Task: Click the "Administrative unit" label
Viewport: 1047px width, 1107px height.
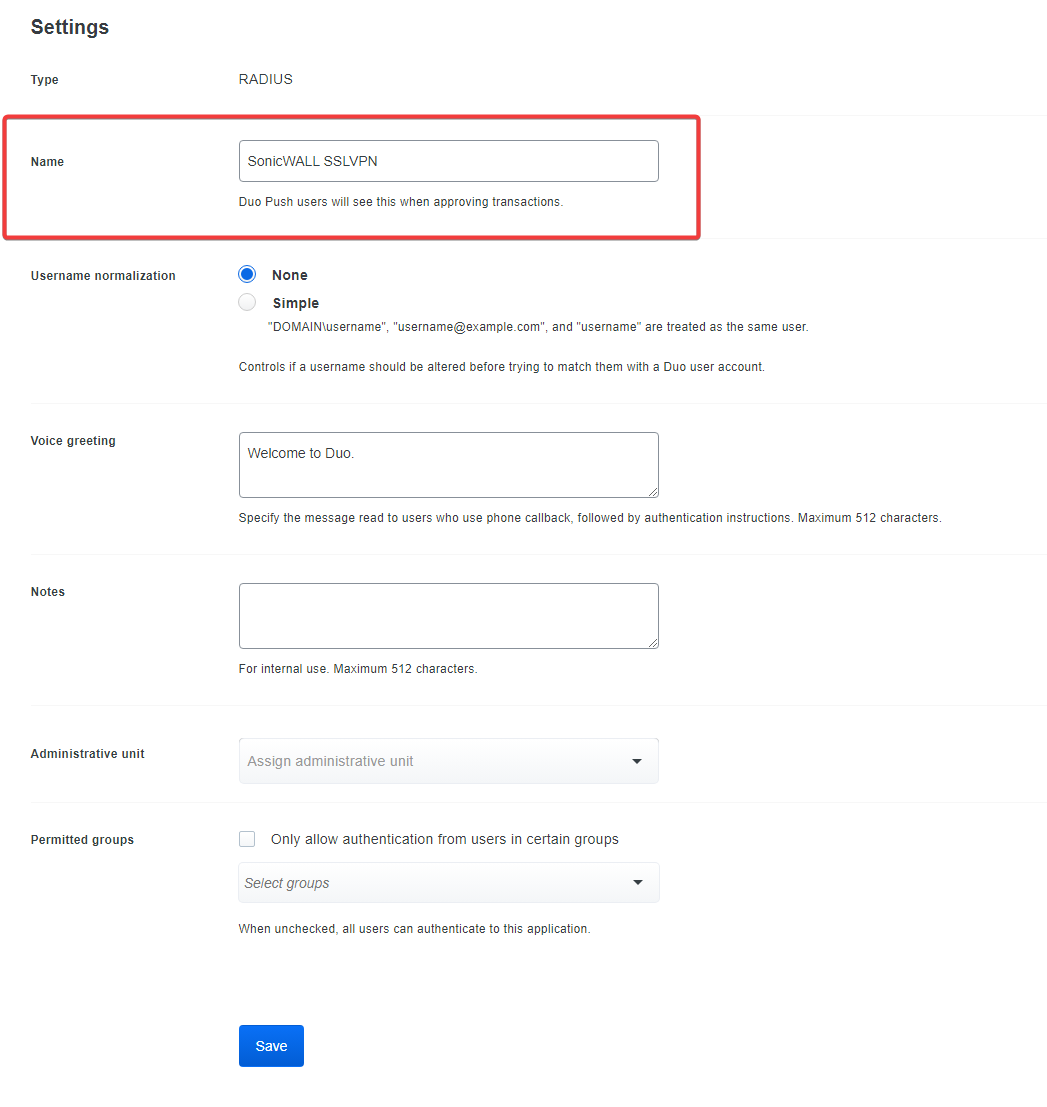Action: click(x=87, y=753)
